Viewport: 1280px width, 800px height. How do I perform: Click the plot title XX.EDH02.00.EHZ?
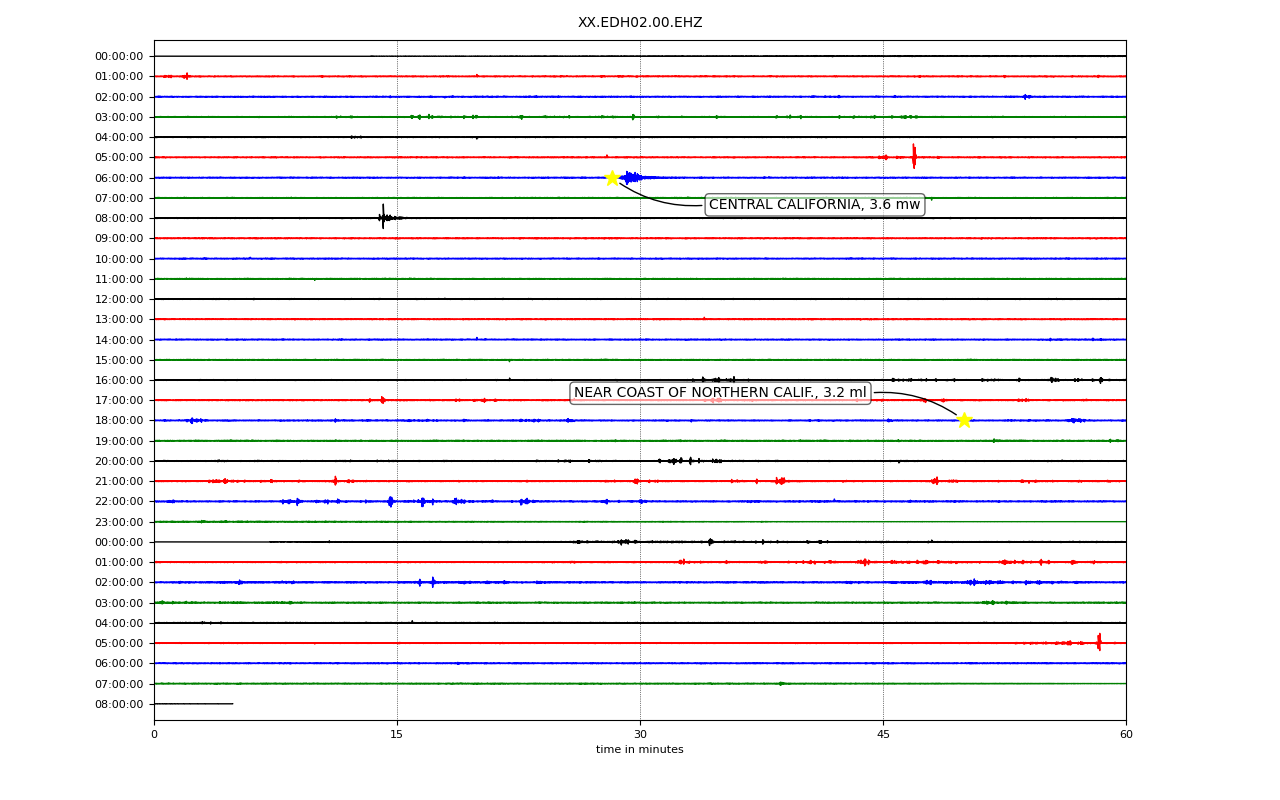(640, 23)
